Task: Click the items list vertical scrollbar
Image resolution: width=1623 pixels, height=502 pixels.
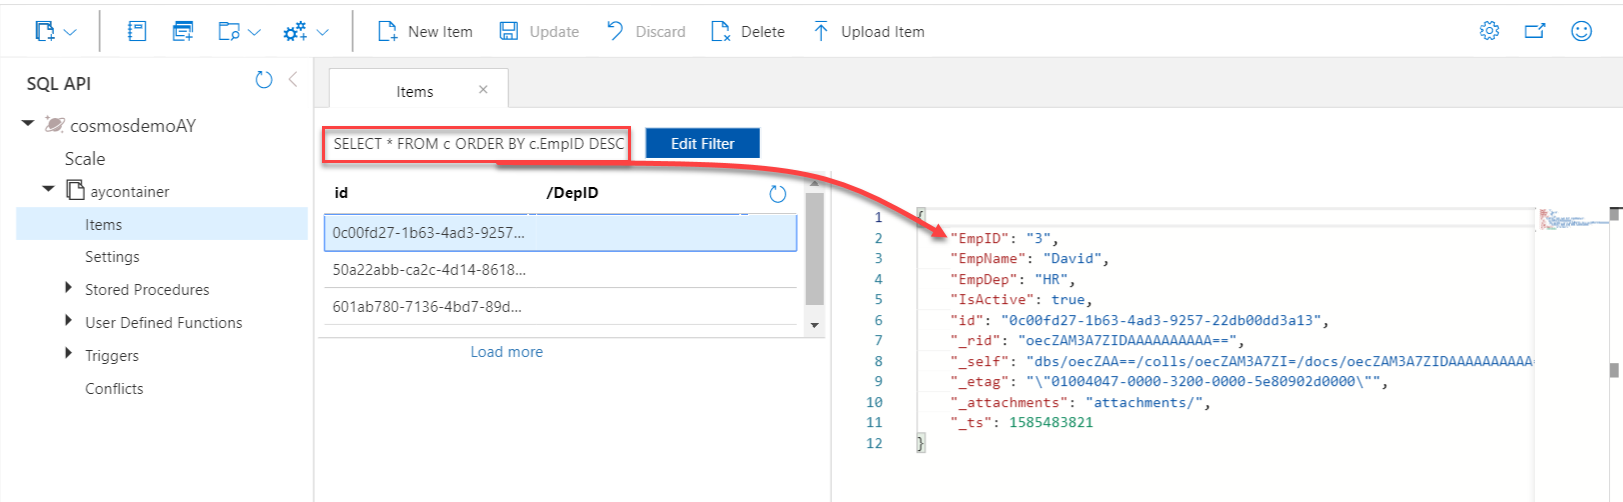Action: 814,250
